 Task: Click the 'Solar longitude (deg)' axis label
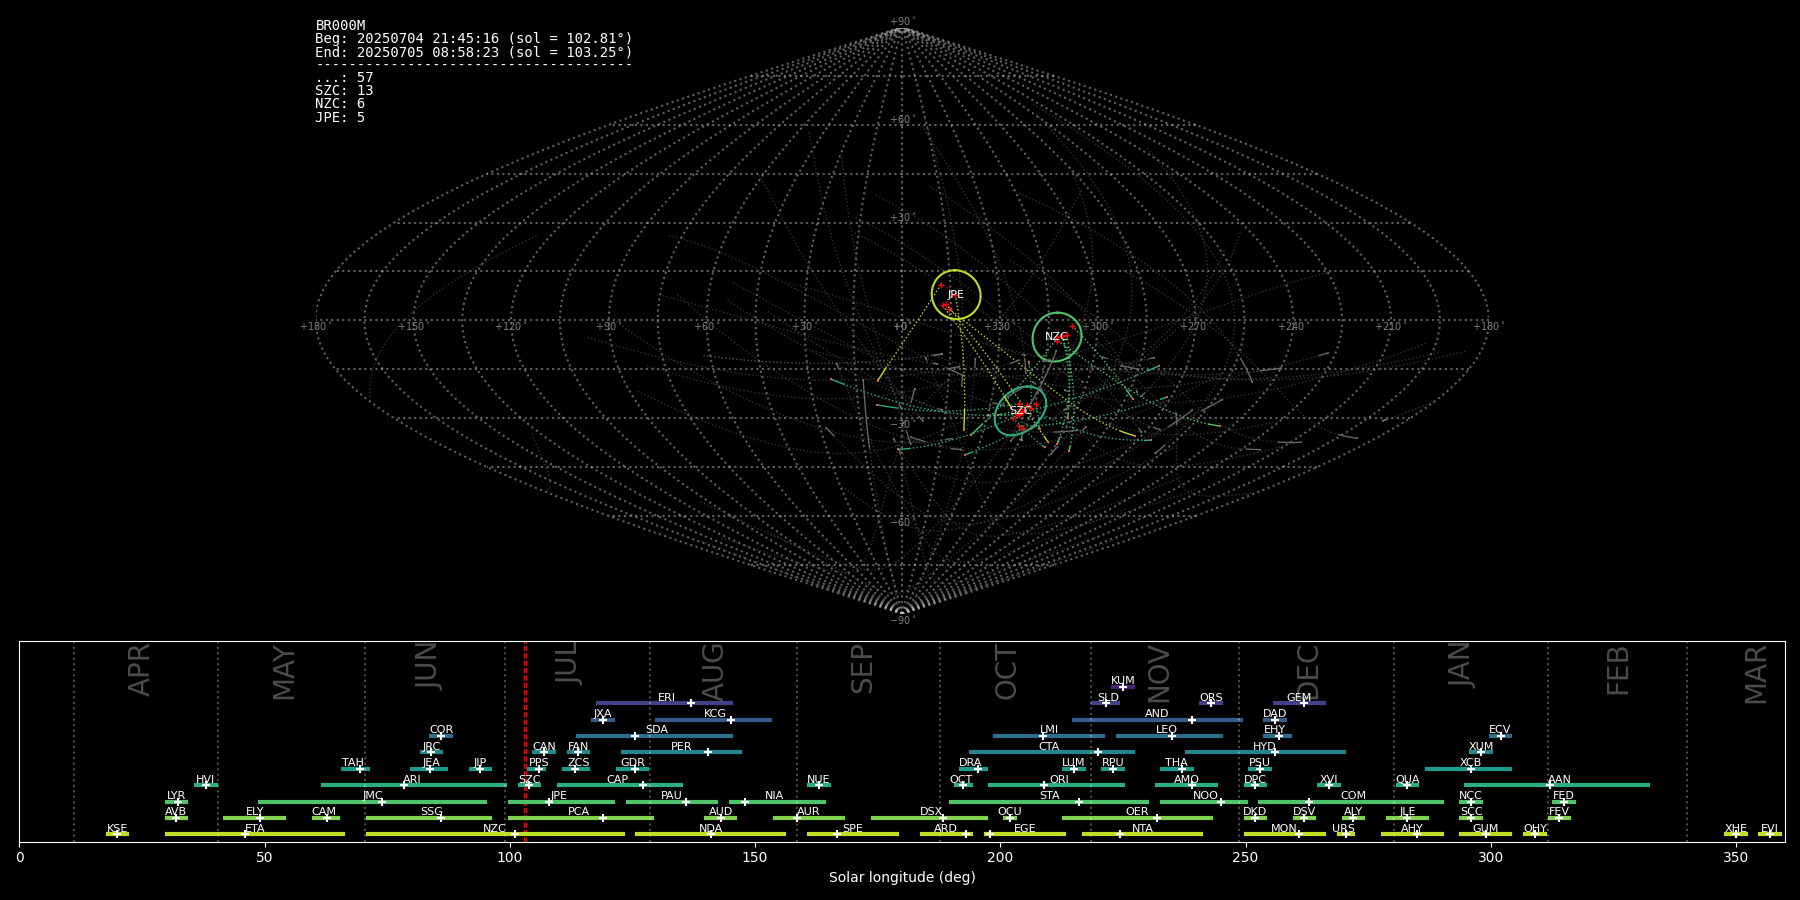pyautogui.click(x=902, y=877)
